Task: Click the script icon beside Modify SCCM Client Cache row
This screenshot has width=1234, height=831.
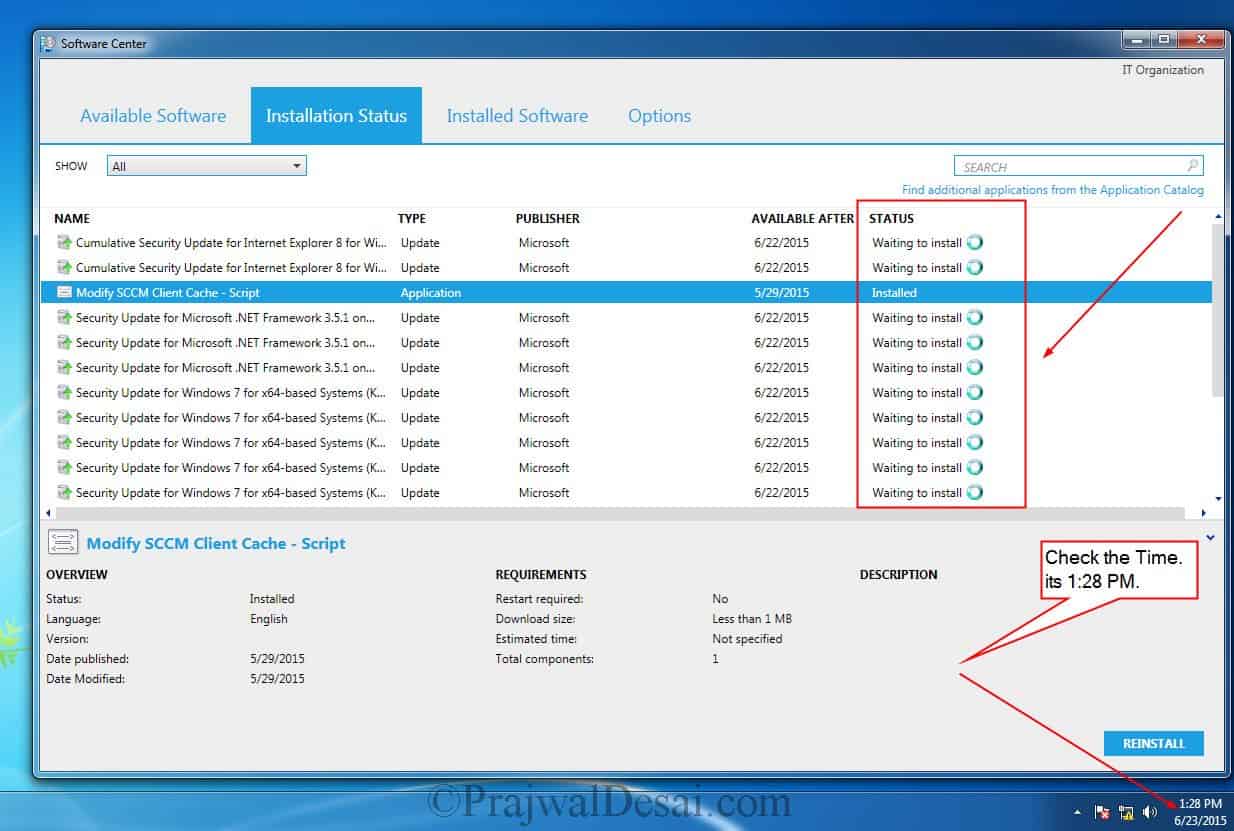Action: (64, 293)
